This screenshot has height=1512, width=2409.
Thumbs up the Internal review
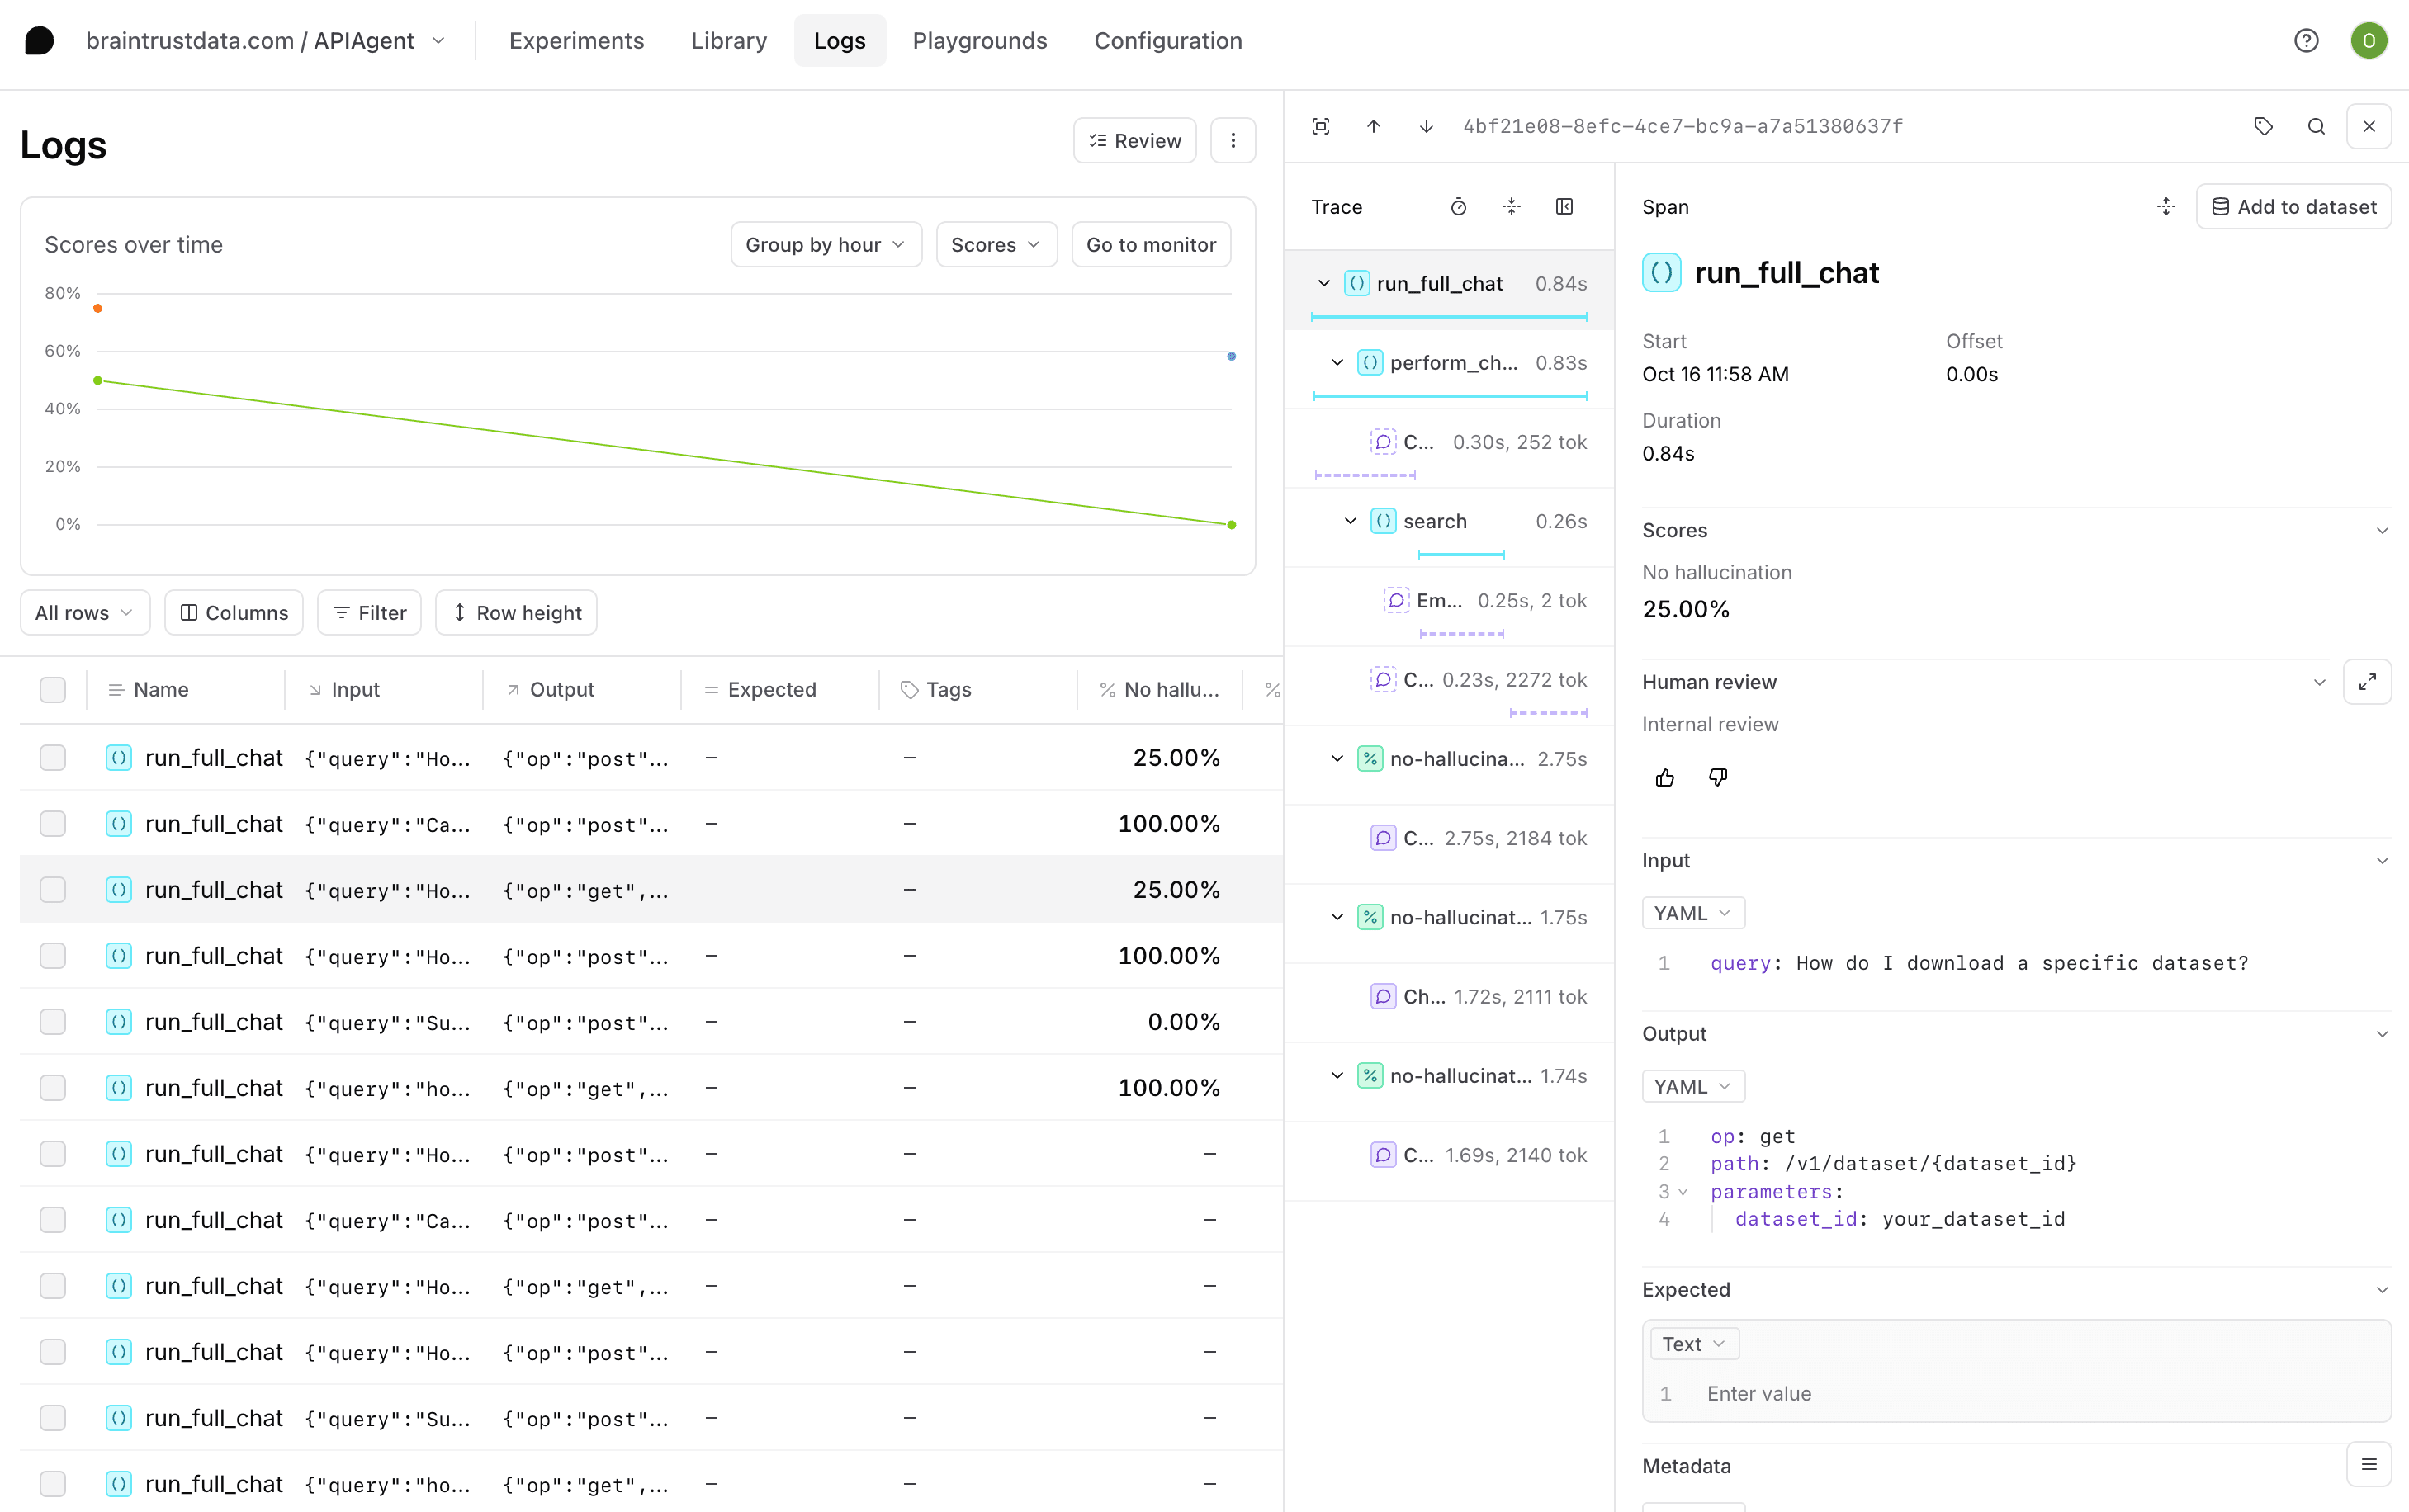tap(1664, 777)
